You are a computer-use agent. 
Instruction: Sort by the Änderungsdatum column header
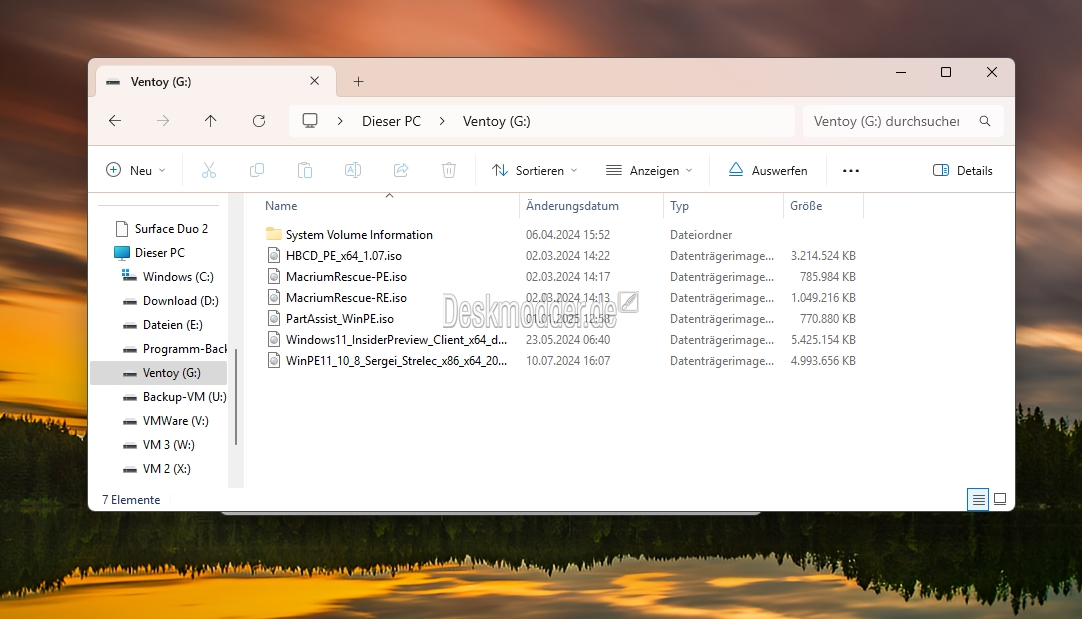coord(572,206)
